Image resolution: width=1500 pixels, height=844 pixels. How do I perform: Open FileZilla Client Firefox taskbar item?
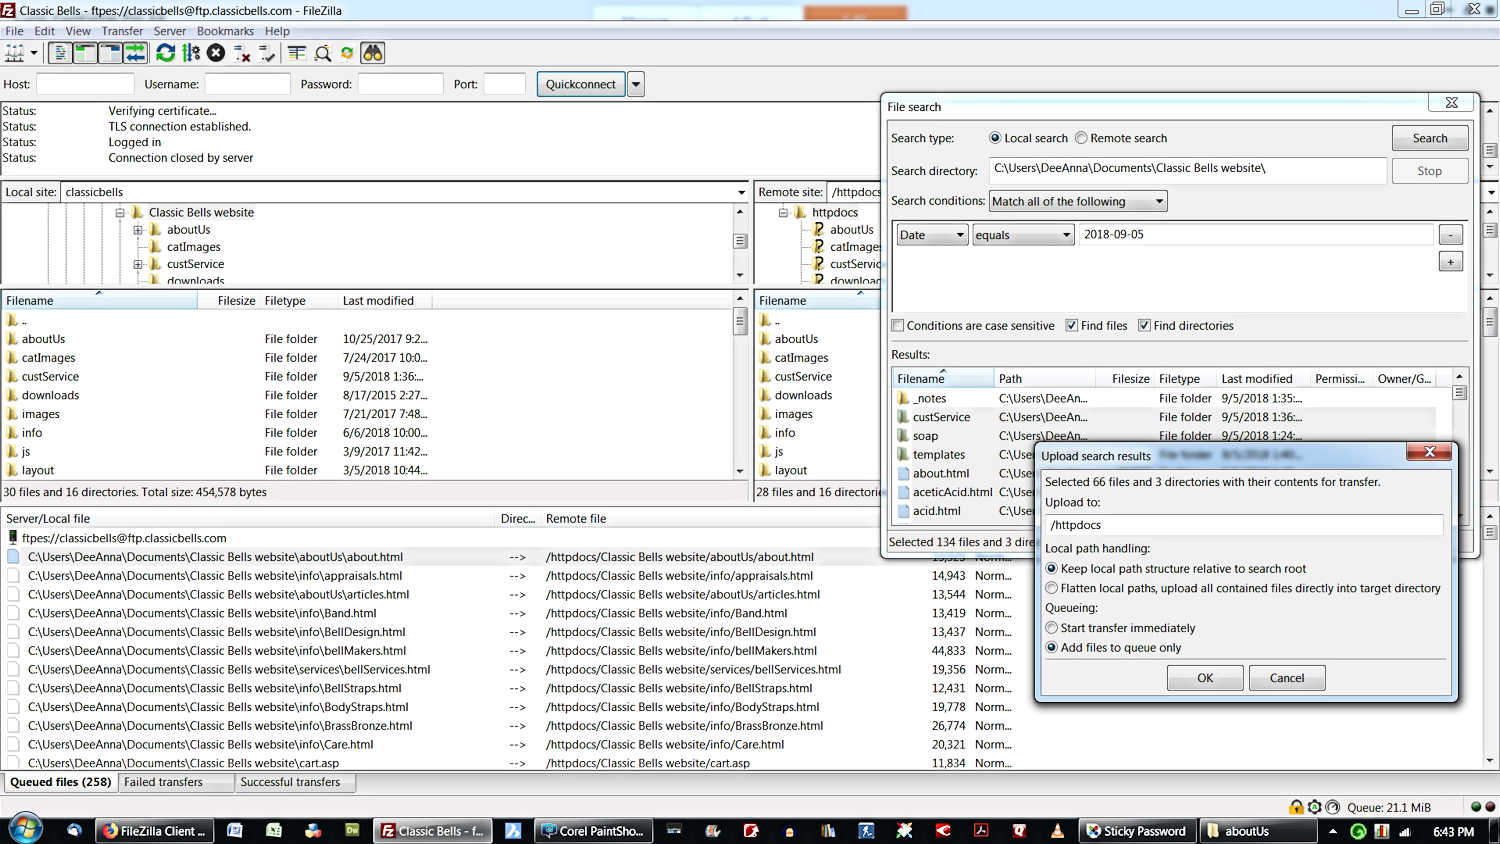click(x=155, y=831)
